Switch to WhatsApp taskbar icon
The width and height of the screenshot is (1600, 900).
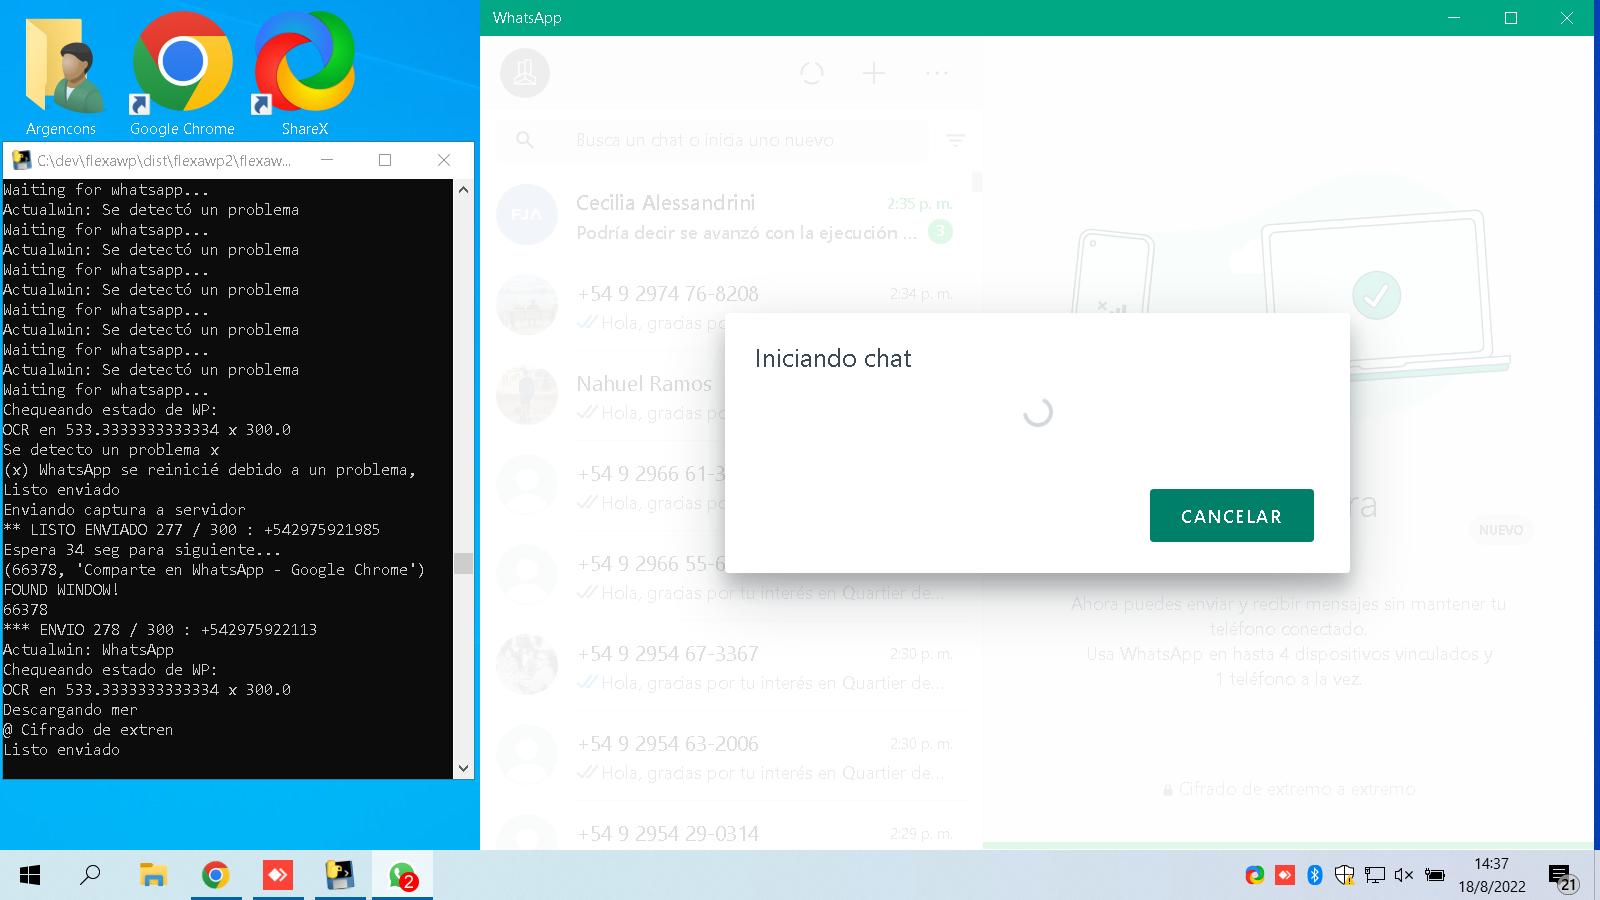pyautogui.click(x=402, y=876)
